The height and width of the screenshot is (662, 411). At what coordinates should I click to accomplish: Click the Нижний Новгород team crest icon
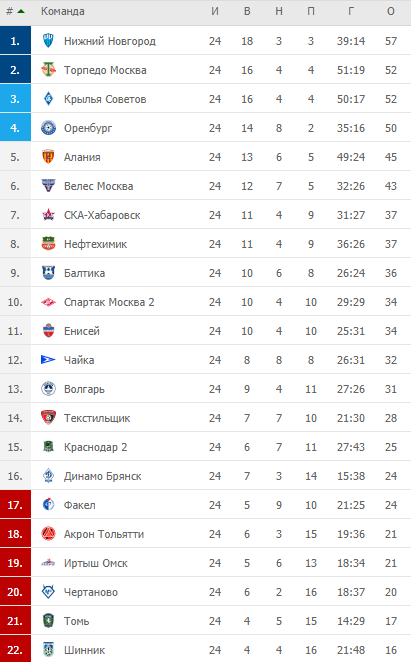click(x=49, y=41)
